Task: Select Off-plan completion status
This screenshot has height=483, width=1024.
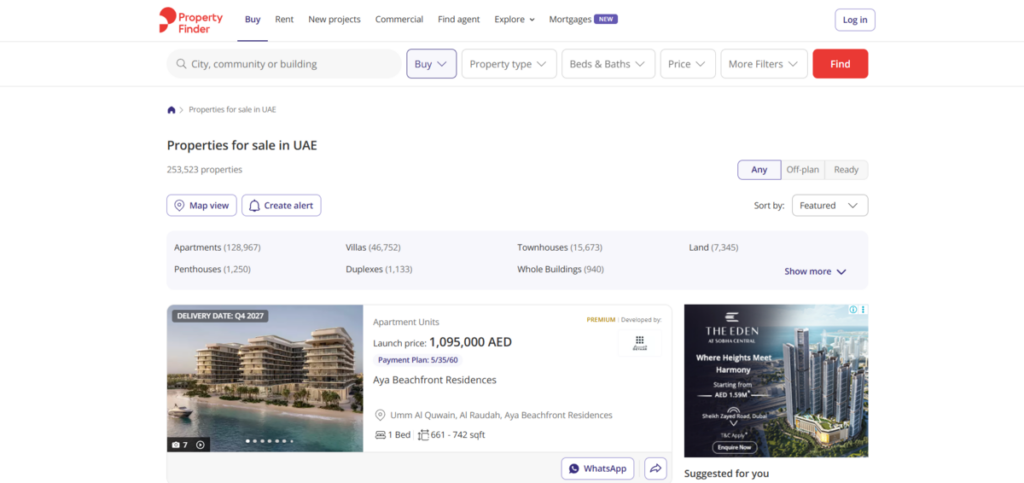Action: [803, 170]
